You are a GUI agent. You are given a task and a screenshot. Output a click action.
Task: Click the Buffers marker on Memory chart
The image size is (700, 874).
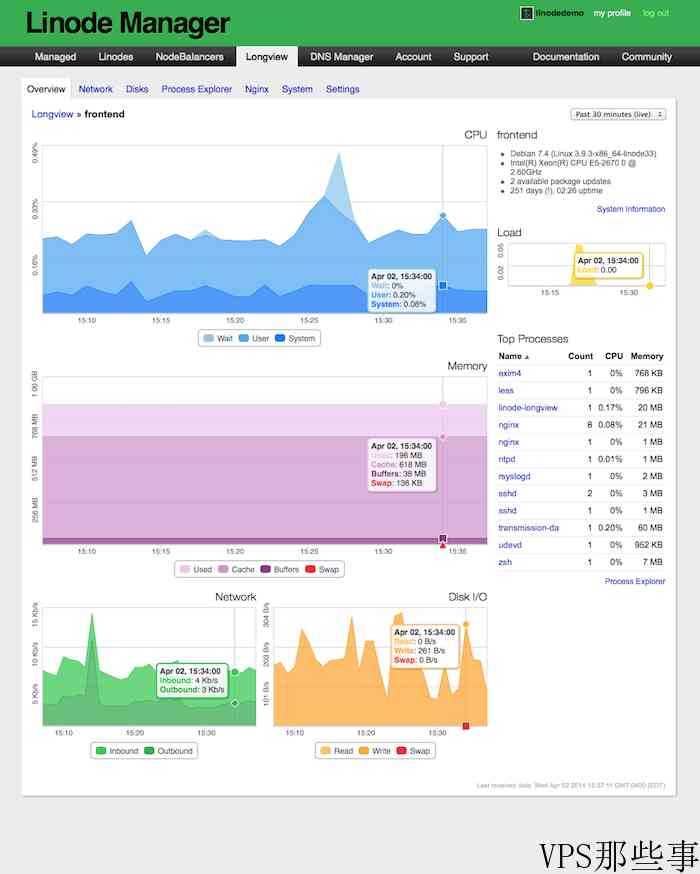(443, 538)
